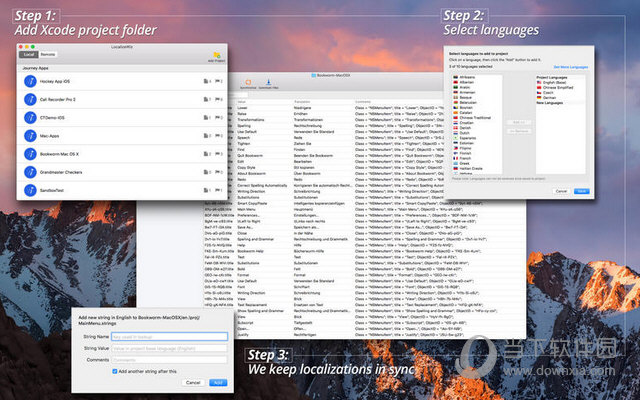This screenshot has height=400, width=640.
Task: Select Danish in the language list
Action: click(x=465, y=128)
